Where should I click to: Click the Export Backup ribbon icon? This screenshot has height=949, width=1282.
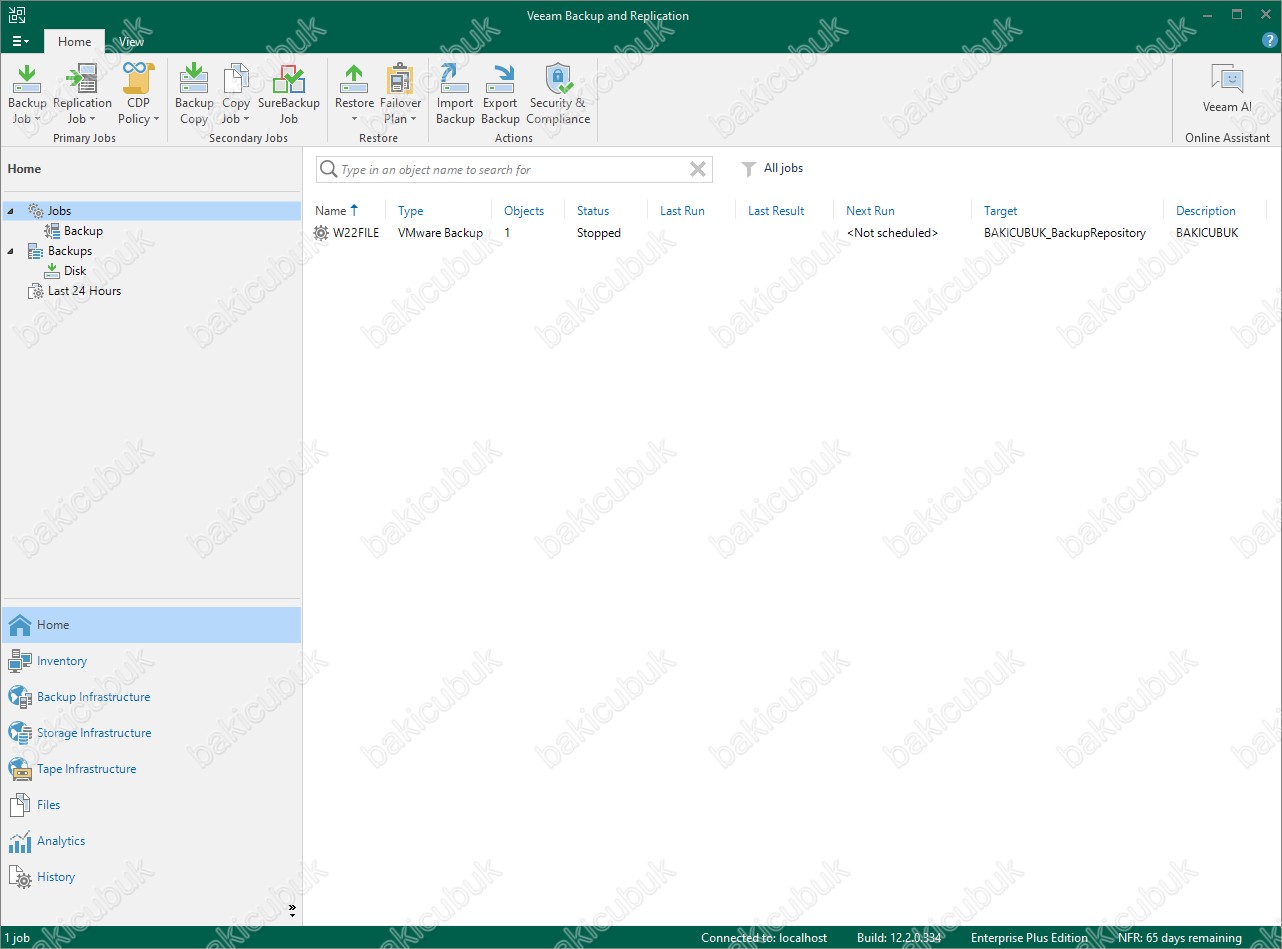click(500, 78)
